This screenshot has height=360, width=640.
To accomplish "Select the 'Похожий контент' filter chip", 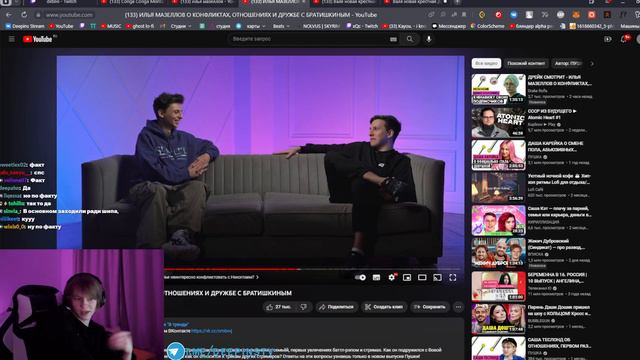I will pyautogui.click(x=526, y=63).
